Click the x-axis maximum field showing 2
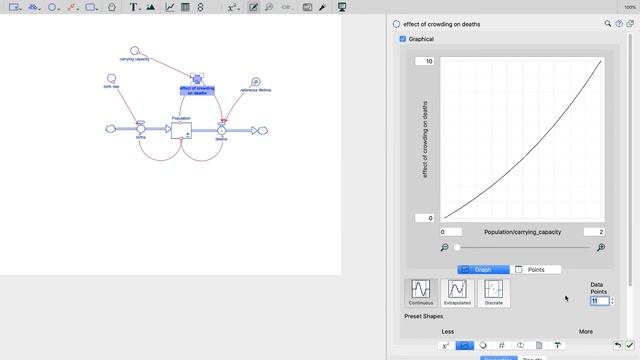The image size is (640, 360). tap(594, 232)
